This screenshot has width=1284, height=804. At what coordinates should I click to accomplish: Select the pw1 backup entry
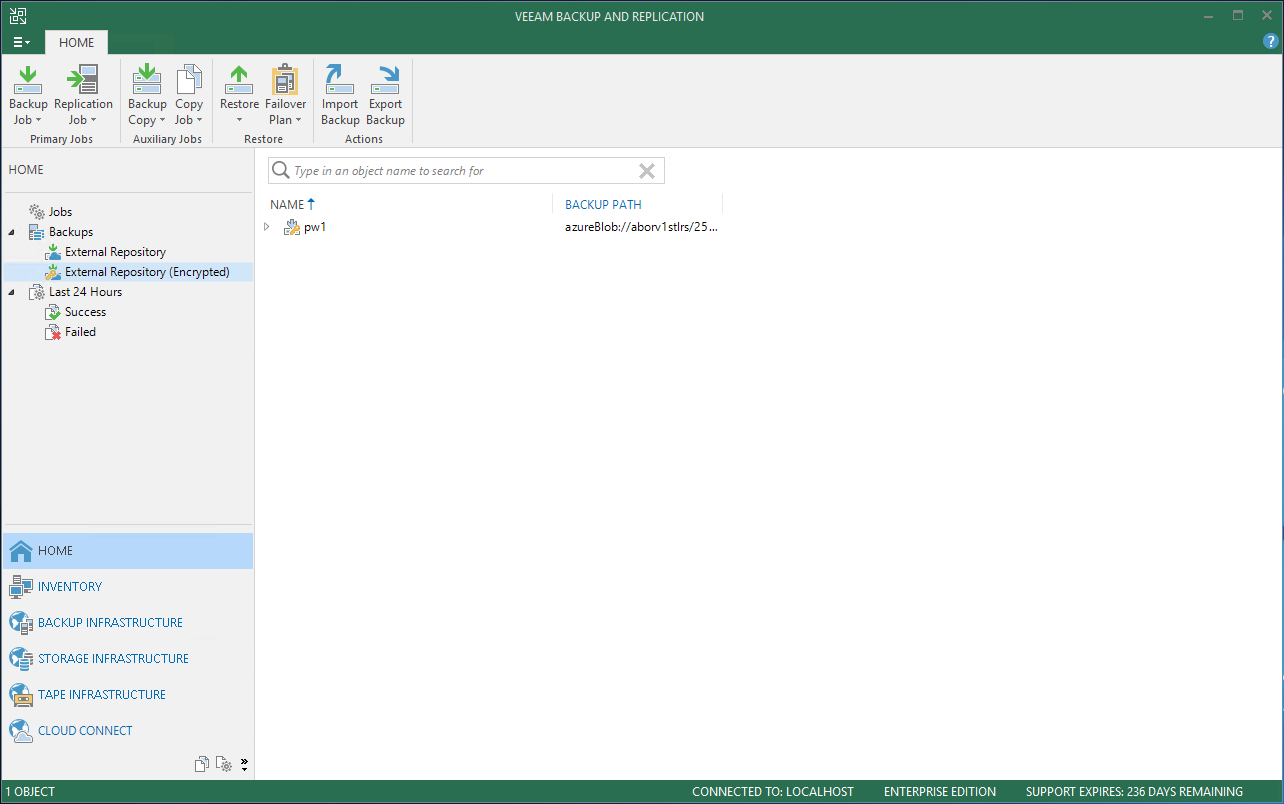315,227
